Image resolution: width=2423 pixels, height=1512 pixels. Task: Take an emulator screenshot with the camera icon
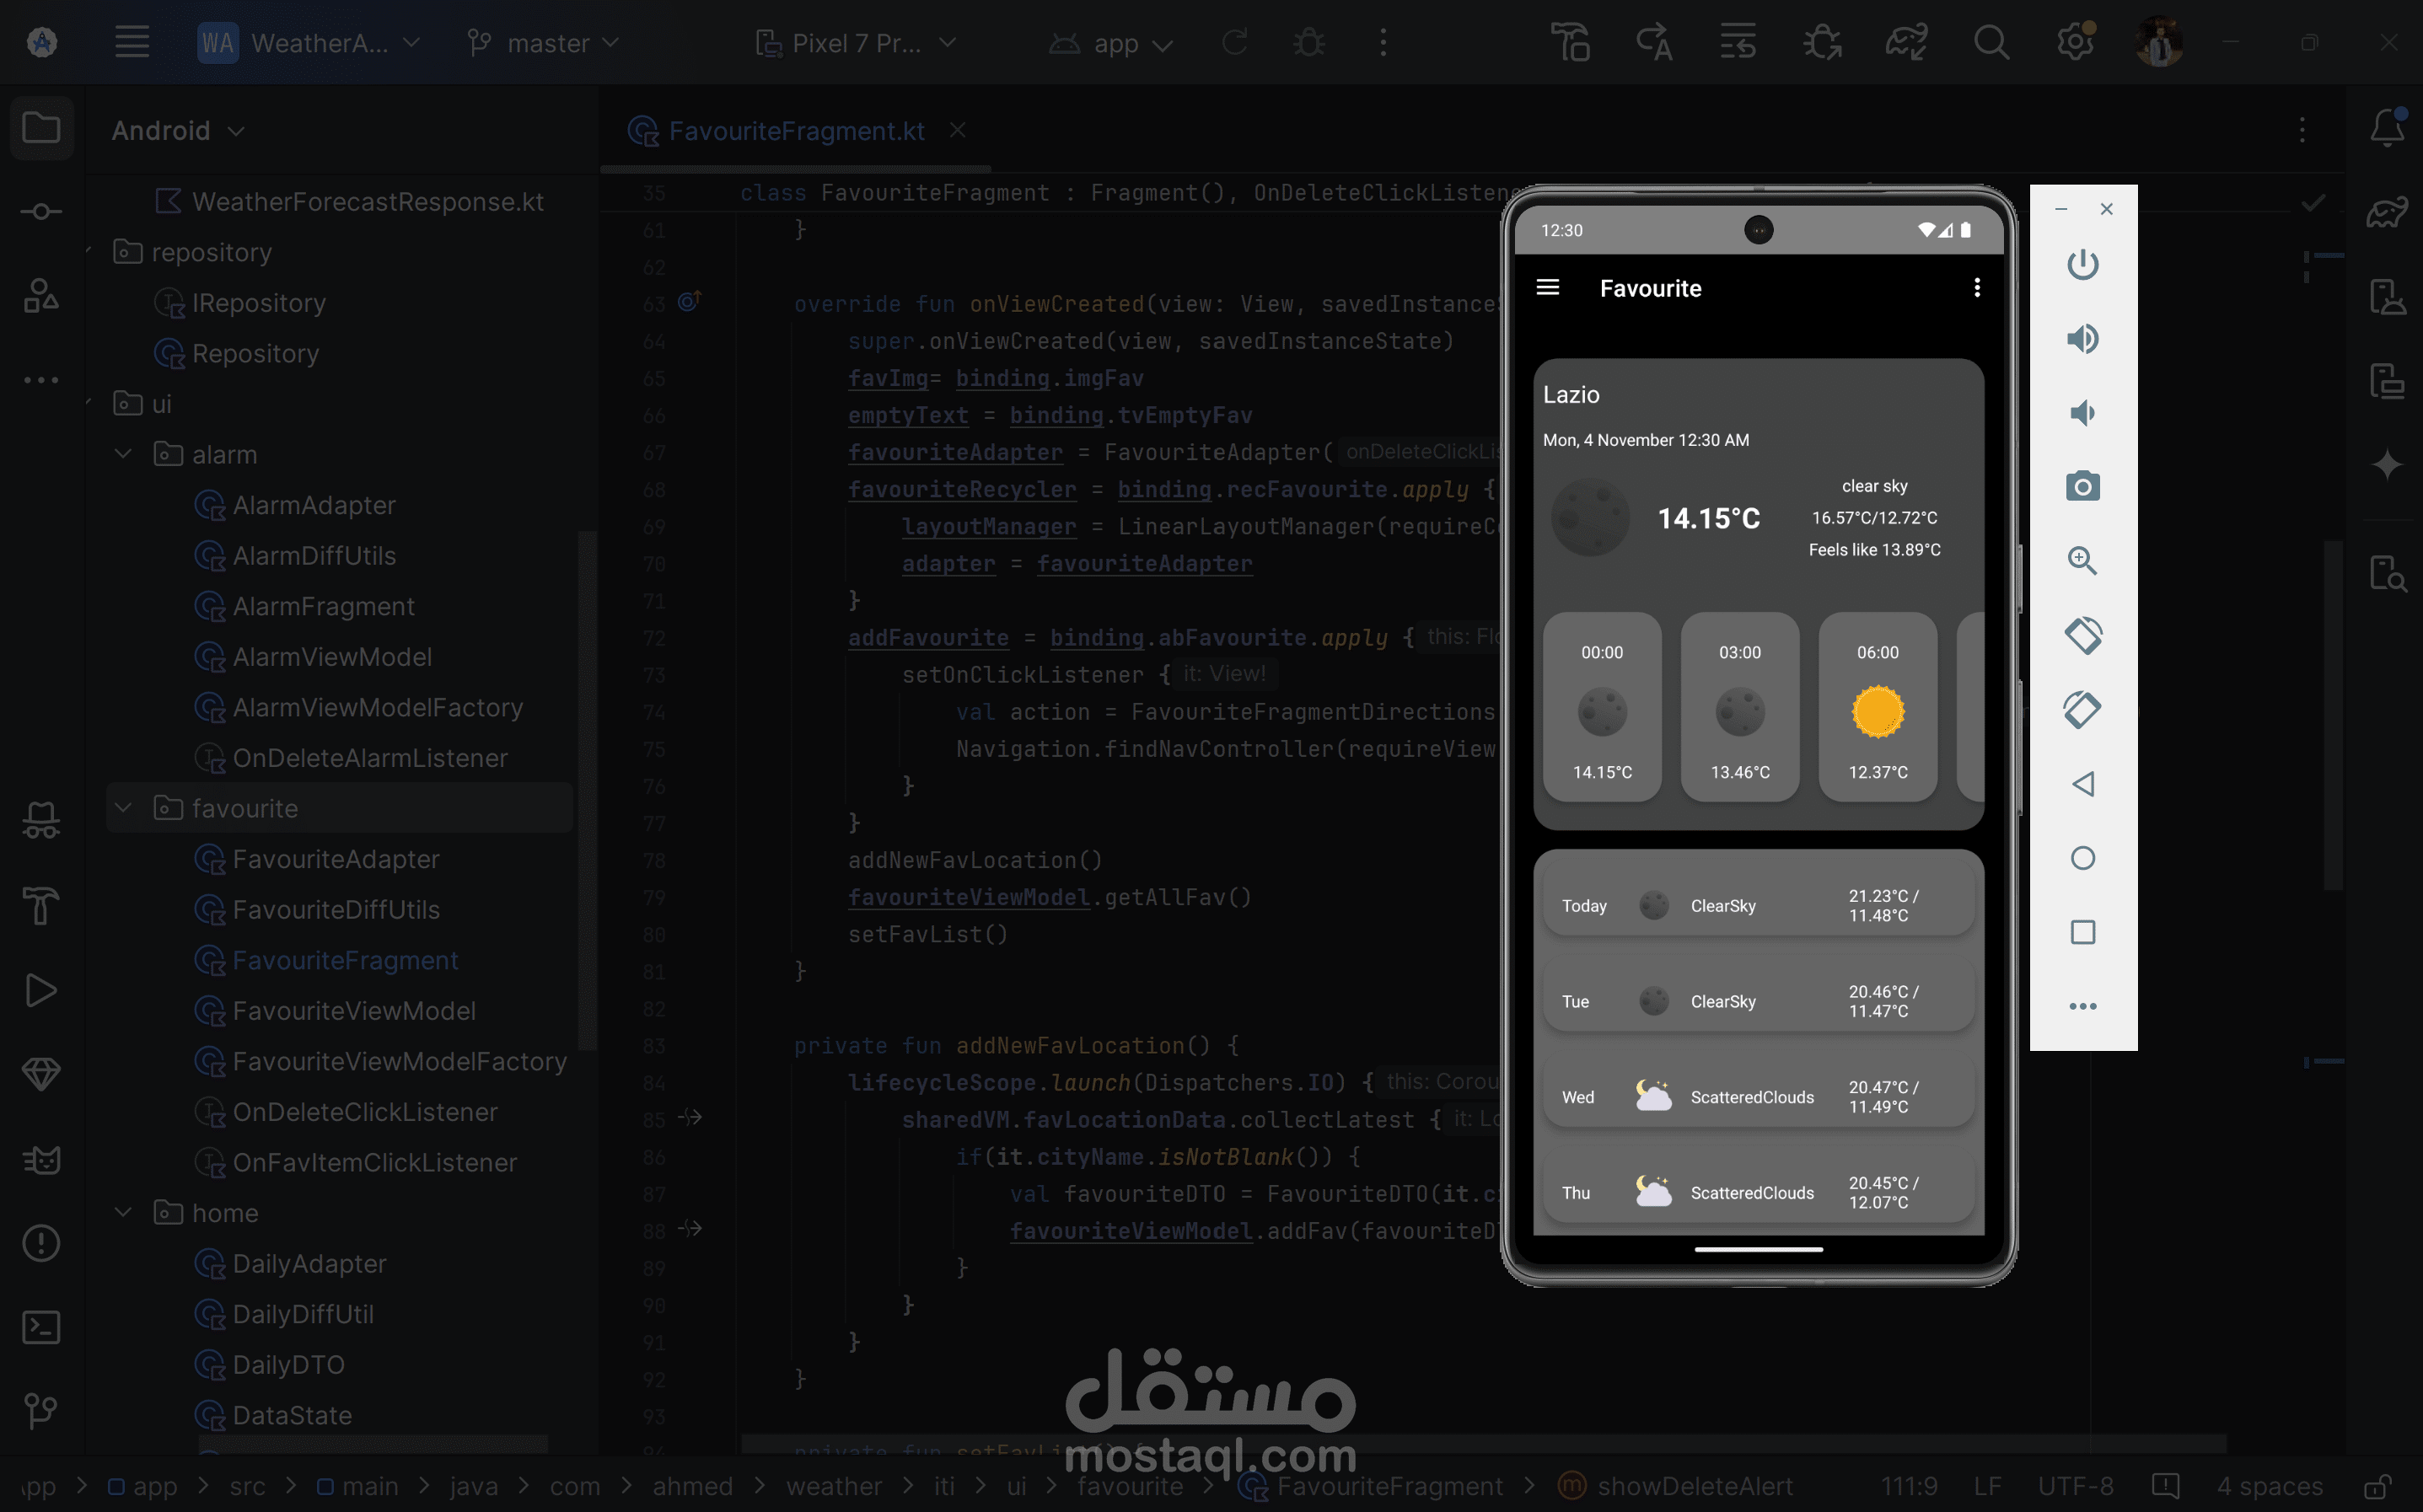[x=2082, y=487]
